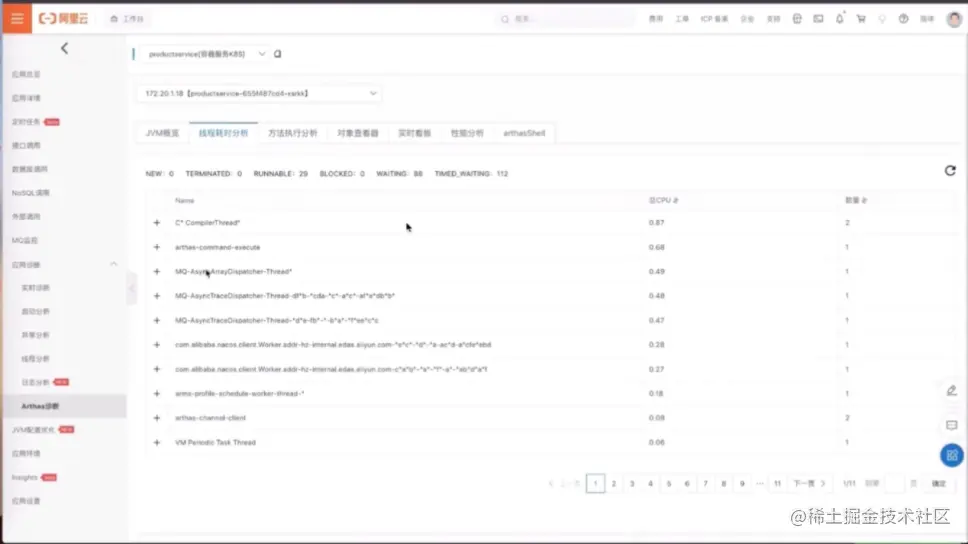Viewport: 968px width, 544px height.
Task: Open the notification bell
Action: pos(840,19)
